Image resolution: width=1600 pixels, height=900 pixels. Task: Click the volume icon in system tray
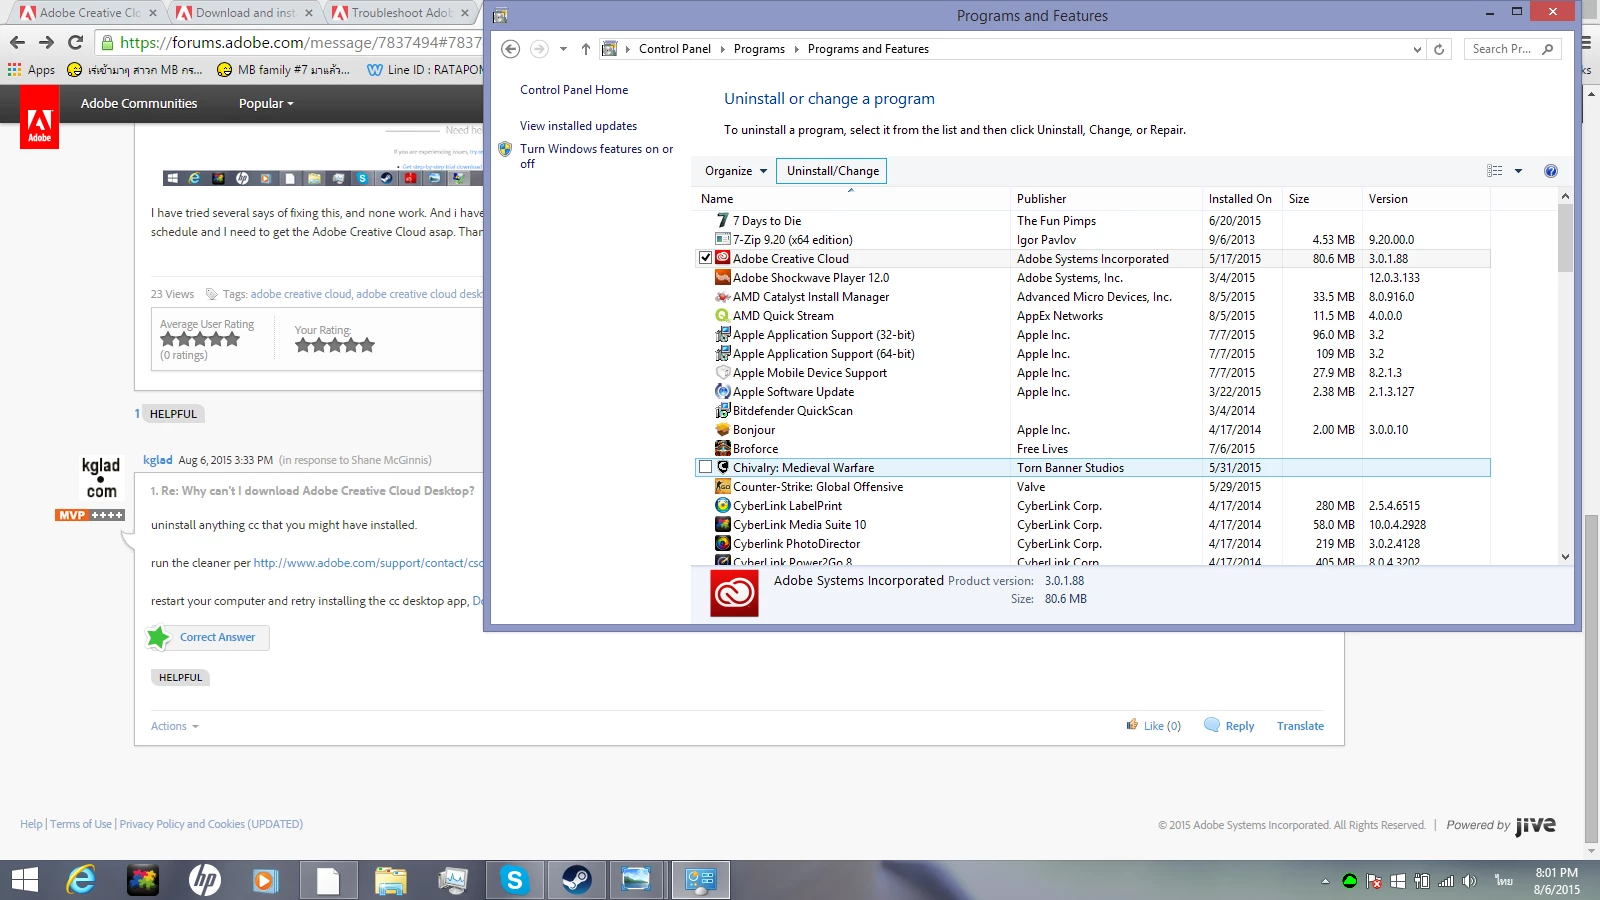tap(1469, 881)
